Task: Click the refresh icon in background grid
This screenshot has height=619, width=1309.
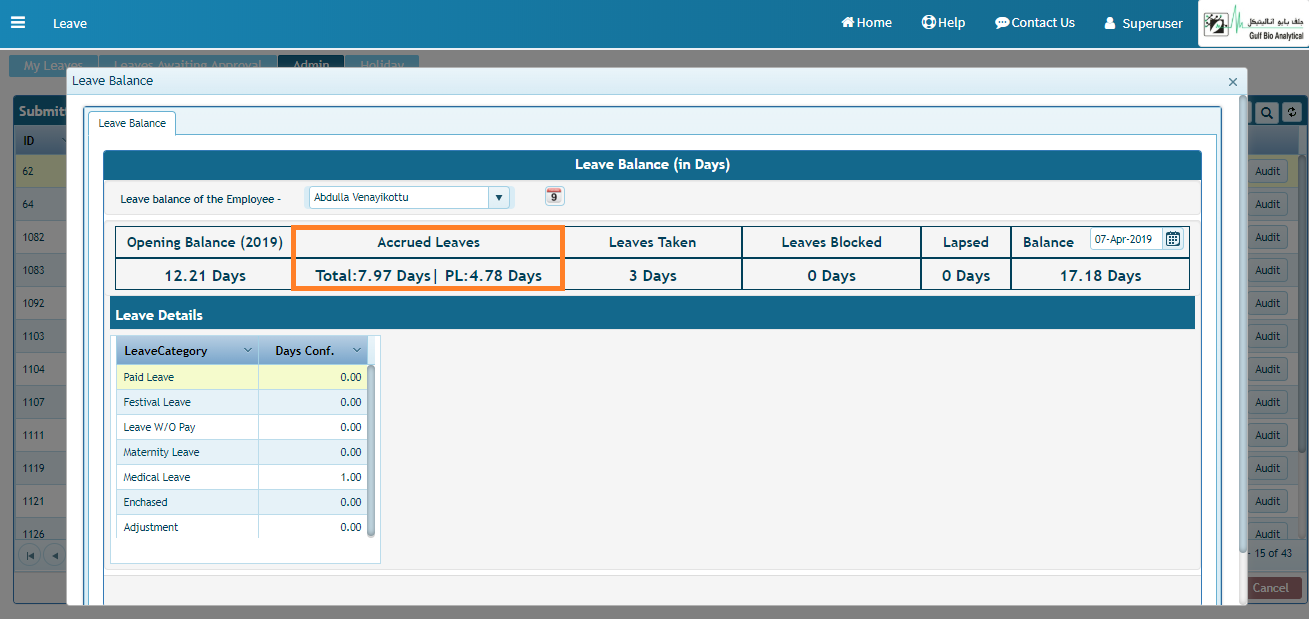Action: click(1291, 113)
